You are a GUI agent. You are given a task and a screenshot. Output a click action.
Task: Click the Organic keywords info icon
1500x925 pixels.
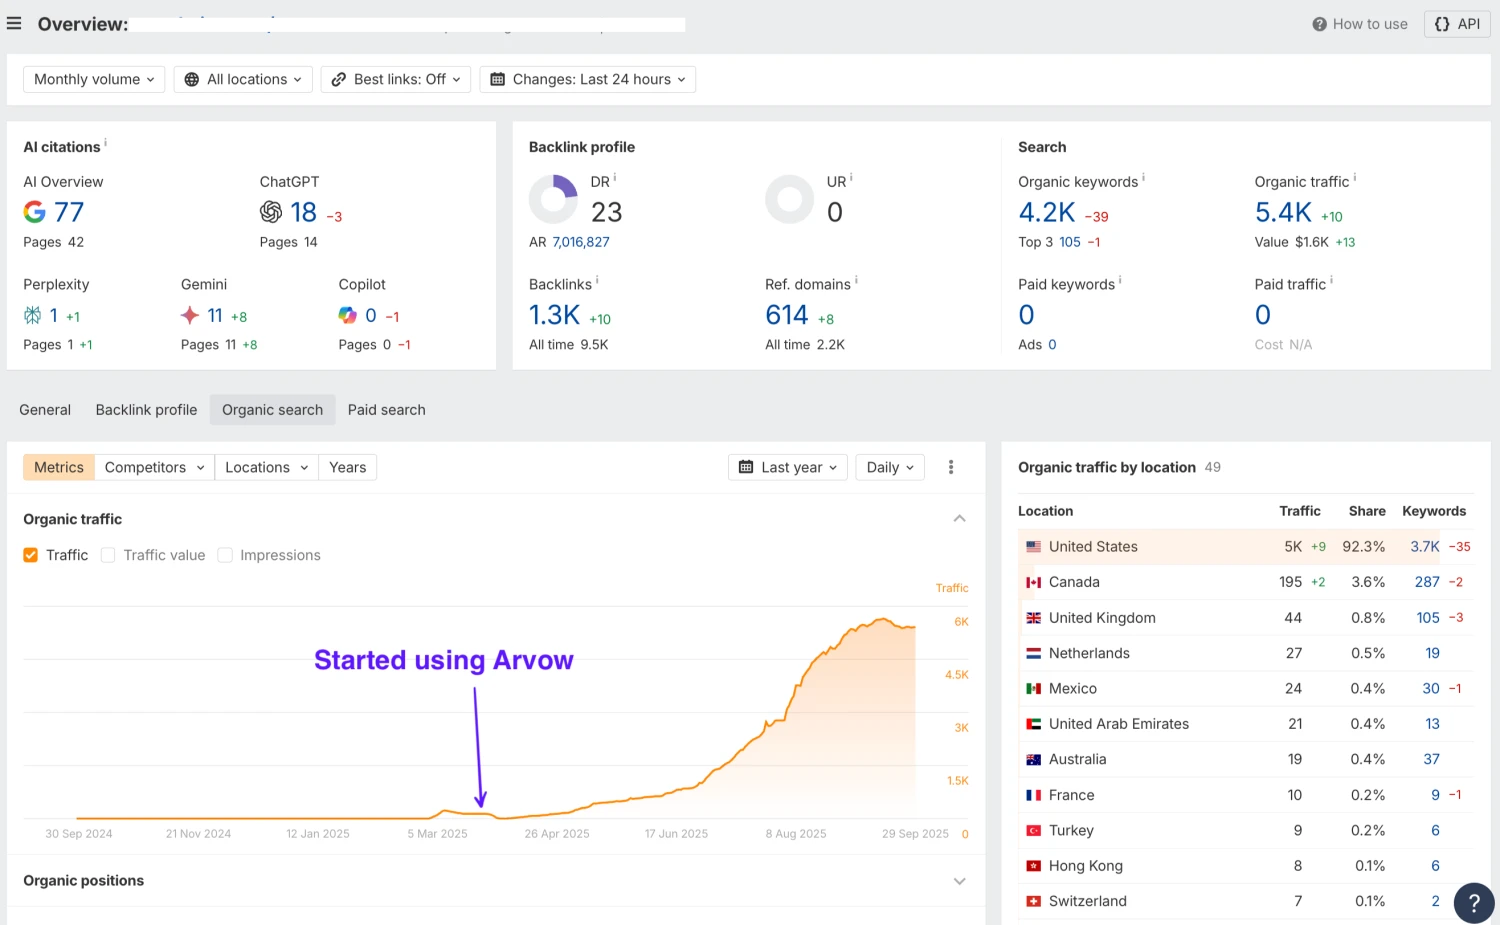click(x=1144, y=178)
